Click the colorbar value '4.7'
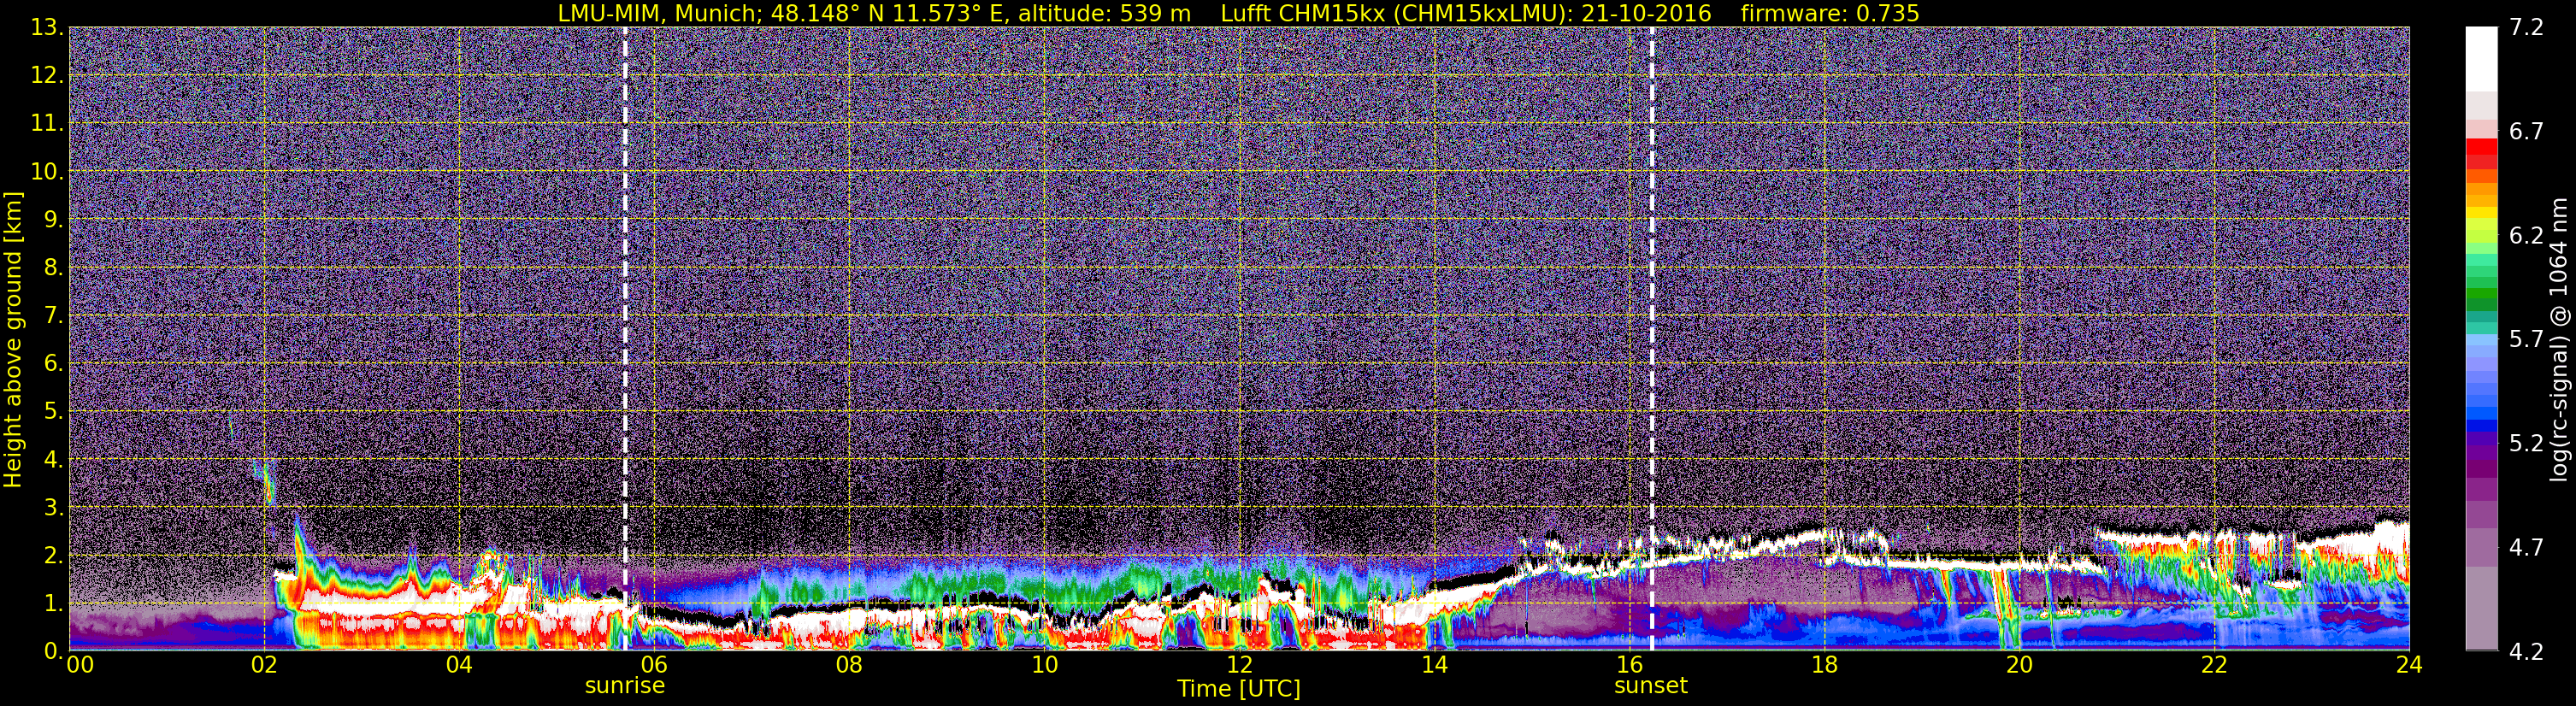This screenshot has width=2576, height=706. click(x=2526, y=547)
